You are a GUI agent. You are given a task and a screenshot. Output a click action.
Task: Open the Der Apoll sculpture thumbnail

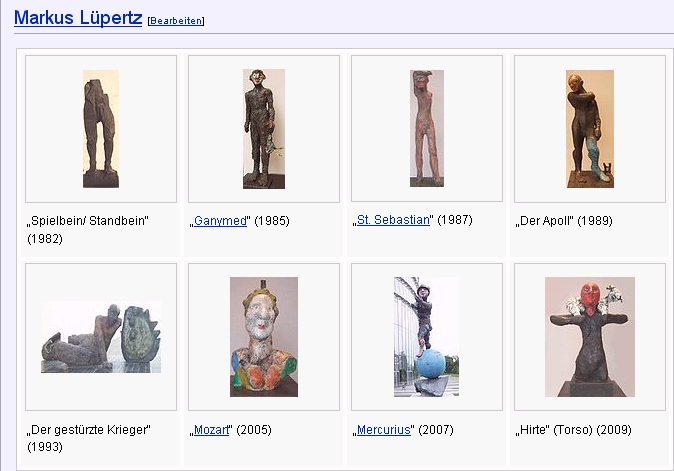click(590, 129)
